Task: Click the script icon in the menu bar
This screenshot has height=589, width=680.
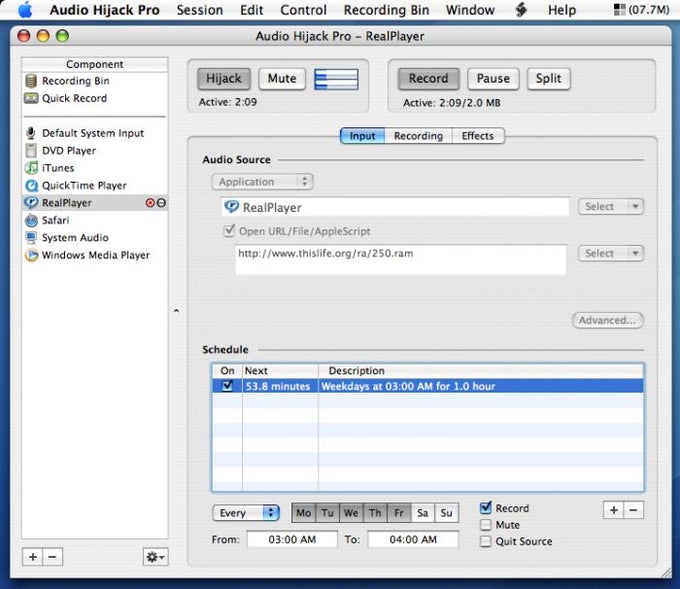Action: [x=521, y=10]
